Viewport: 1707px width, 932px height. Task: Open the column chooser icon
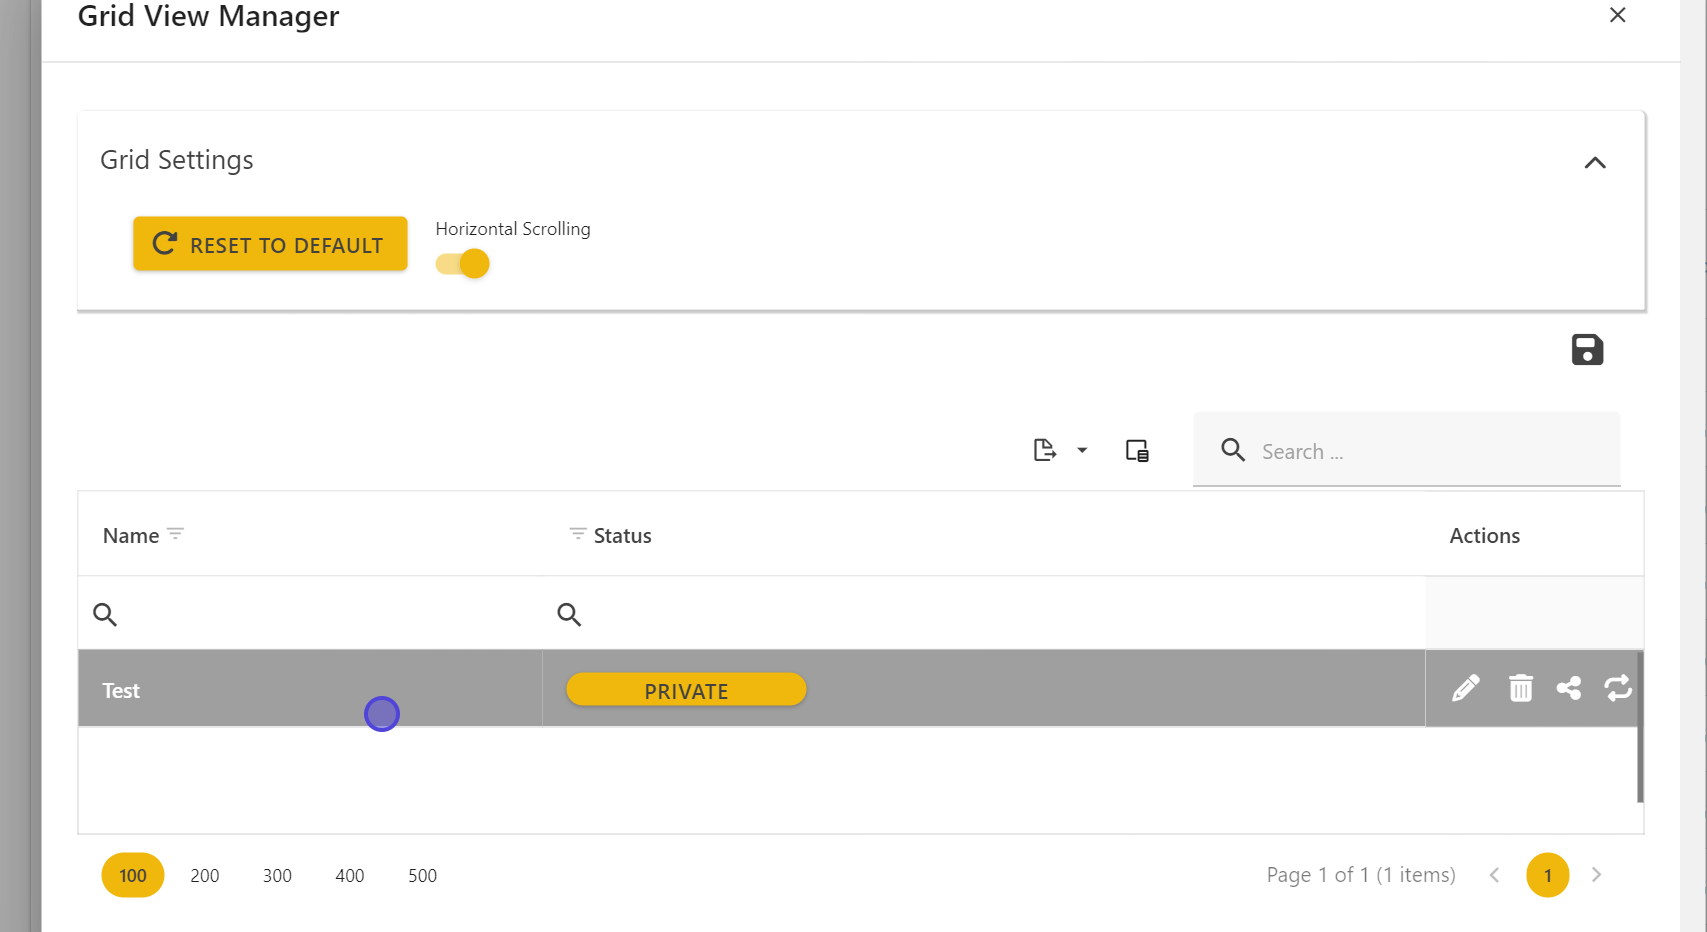click(1137, 451)
